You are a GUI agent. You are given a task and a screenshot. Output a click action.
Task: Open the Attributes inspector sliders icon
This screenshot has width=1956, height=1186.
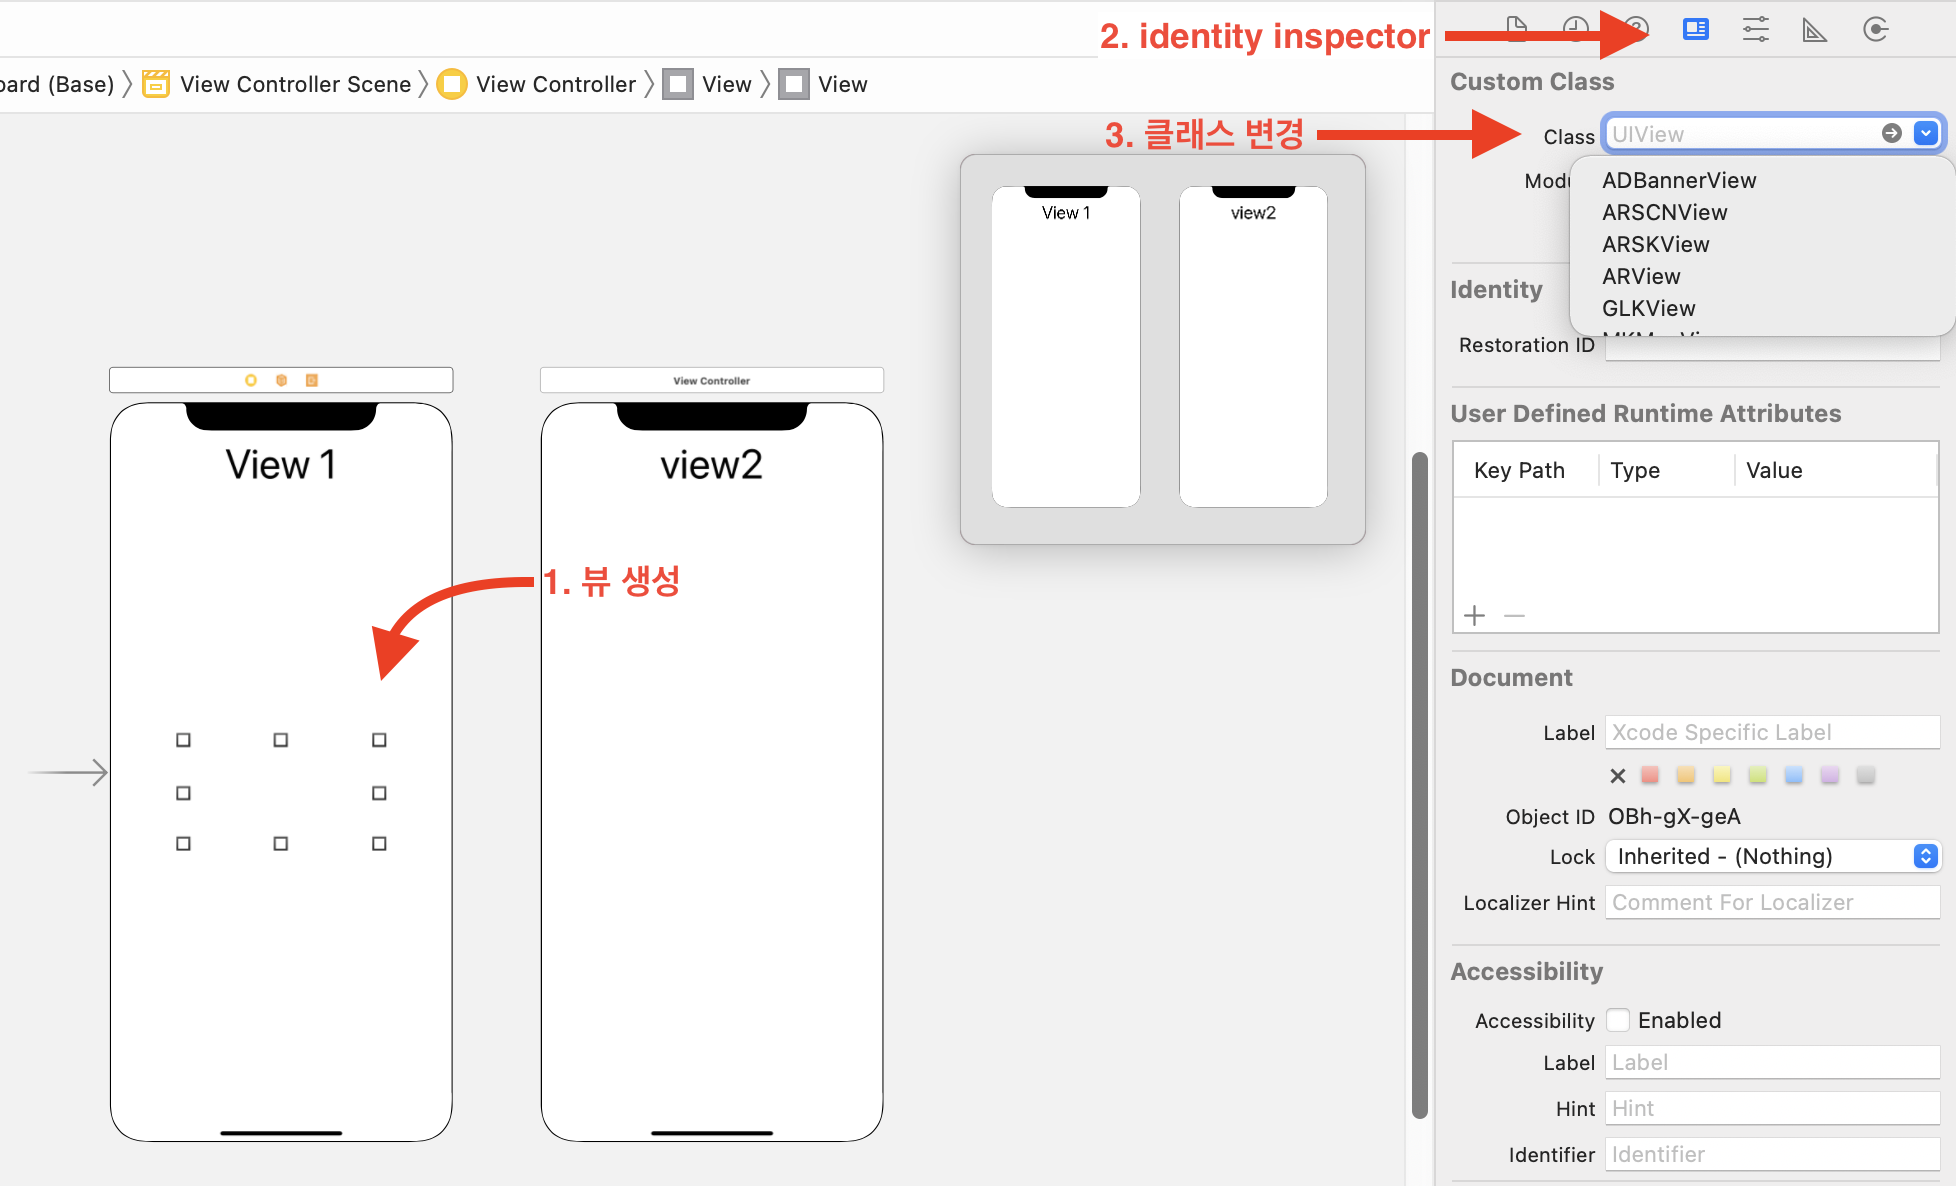coord(1755,30)
